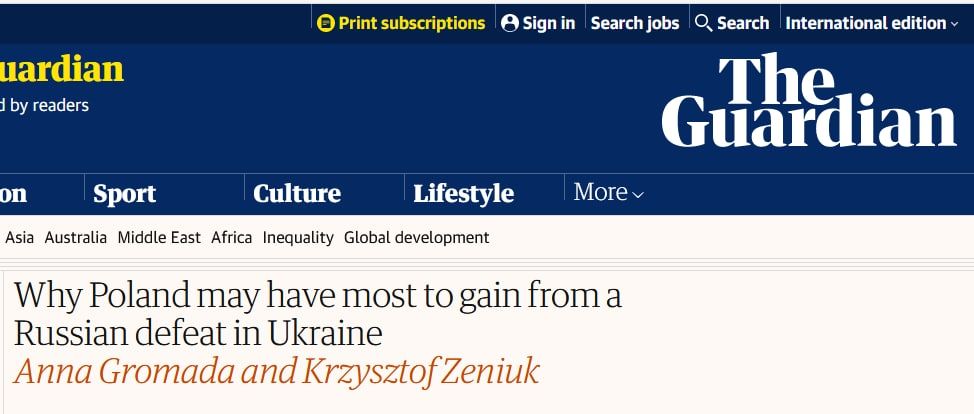
Task: Click the Print subscriptions text link
Action: click(412, 24)
